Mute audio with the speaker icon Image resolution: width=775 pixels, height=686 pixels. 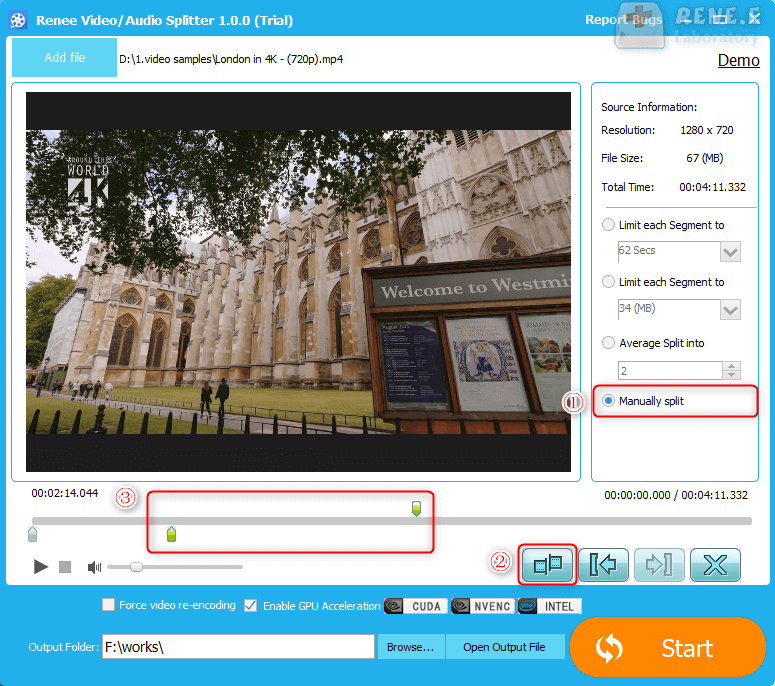click(x=94, y=567)
